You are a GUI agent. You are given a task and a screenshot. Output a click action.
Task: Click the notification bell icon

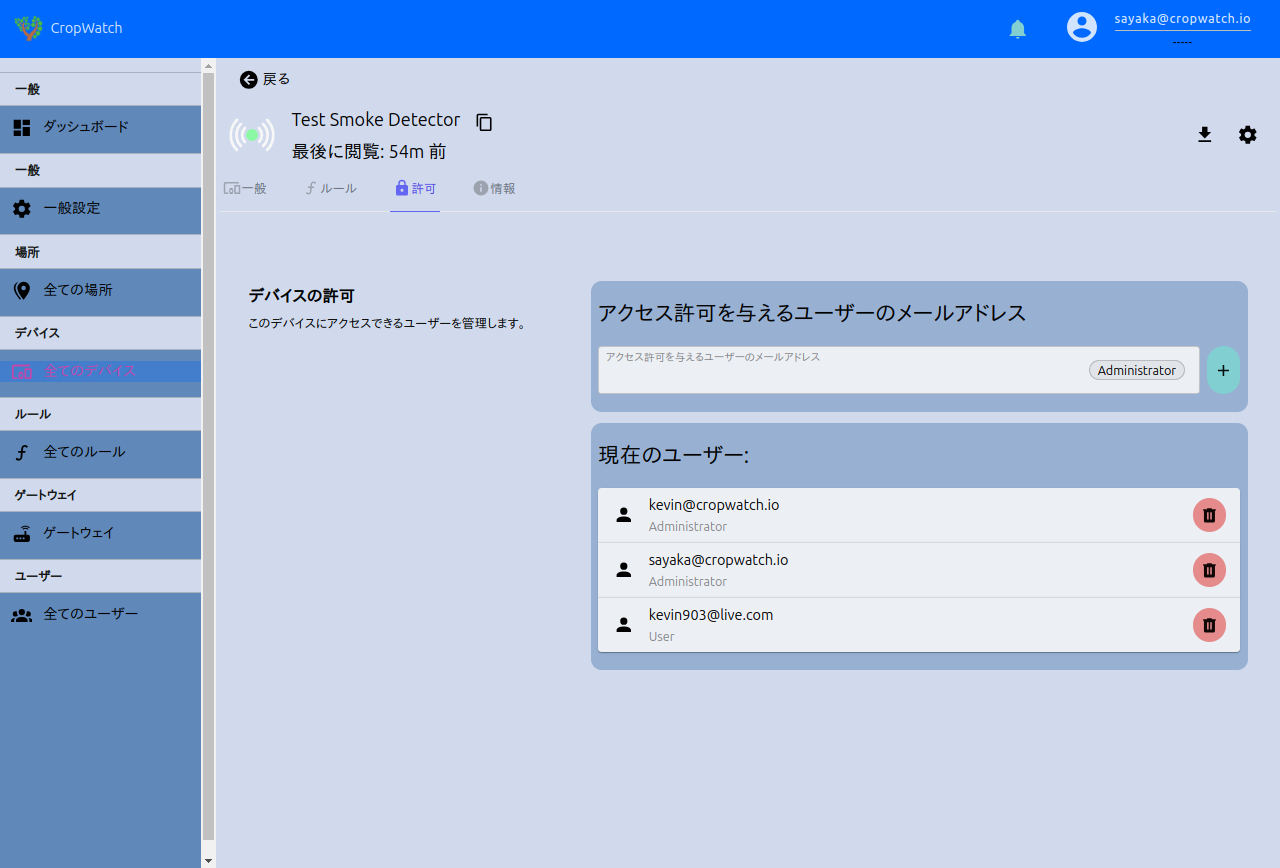tap(1017, 29)
